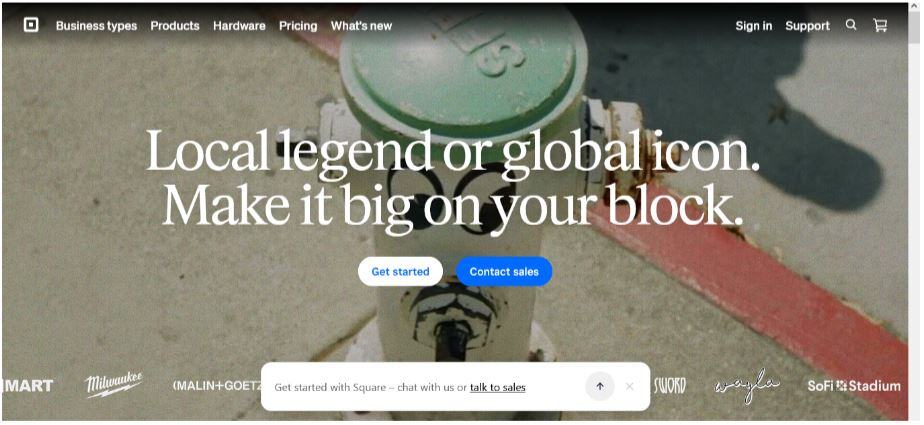Open the Sign in link

pyautogui.click(x=753, y=26)
